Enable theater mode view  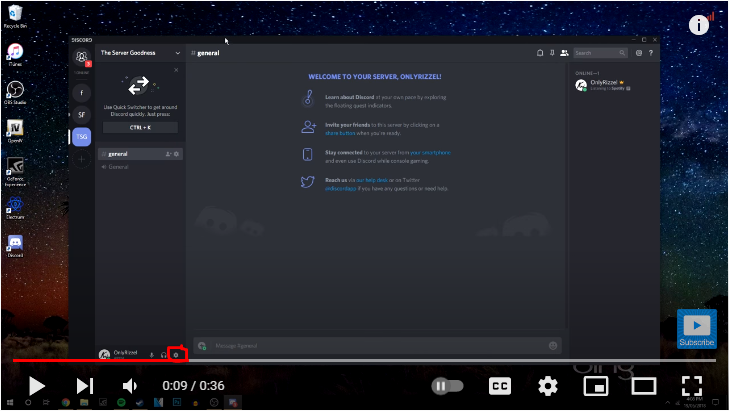643,386
